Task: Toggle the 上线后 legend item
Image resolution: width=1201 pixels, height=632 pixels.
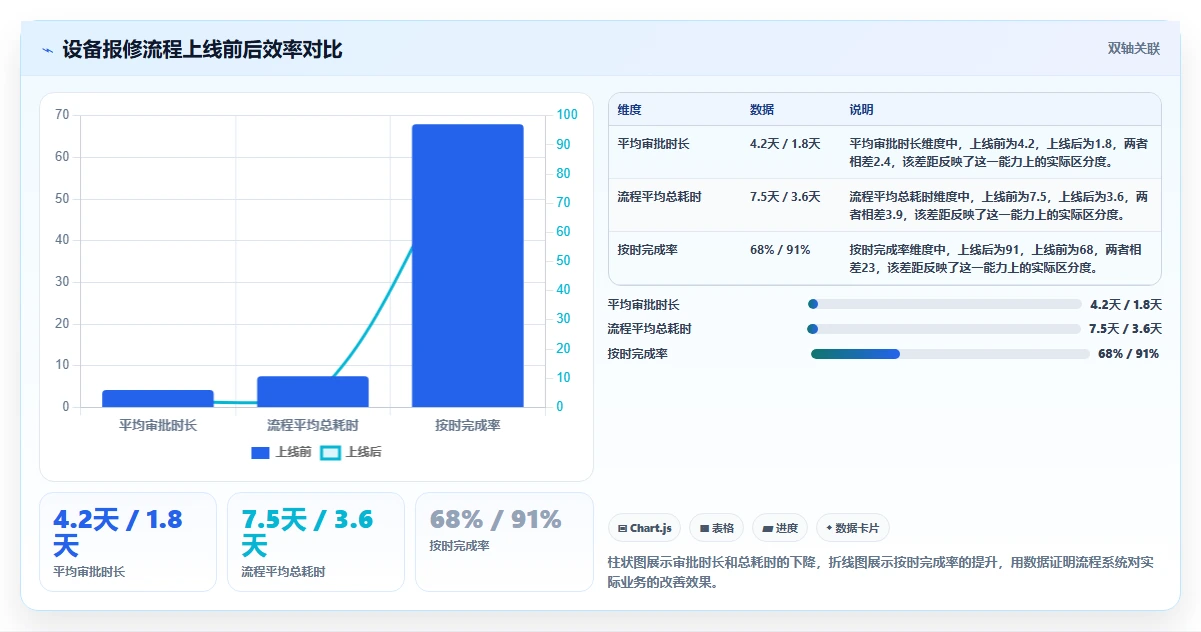Action: pyautogui.click(x=351, y=452)
